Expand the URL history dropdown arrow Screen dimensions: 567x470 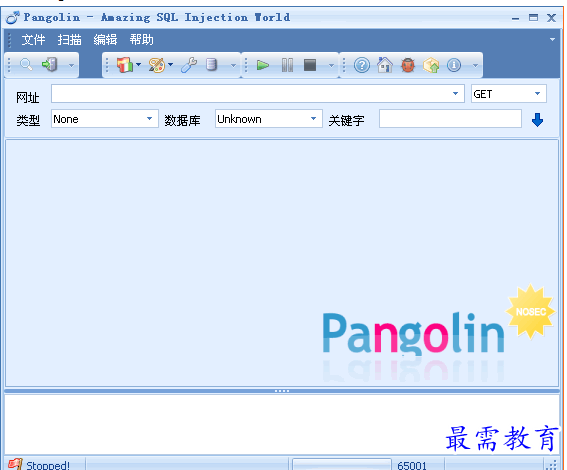456,94
